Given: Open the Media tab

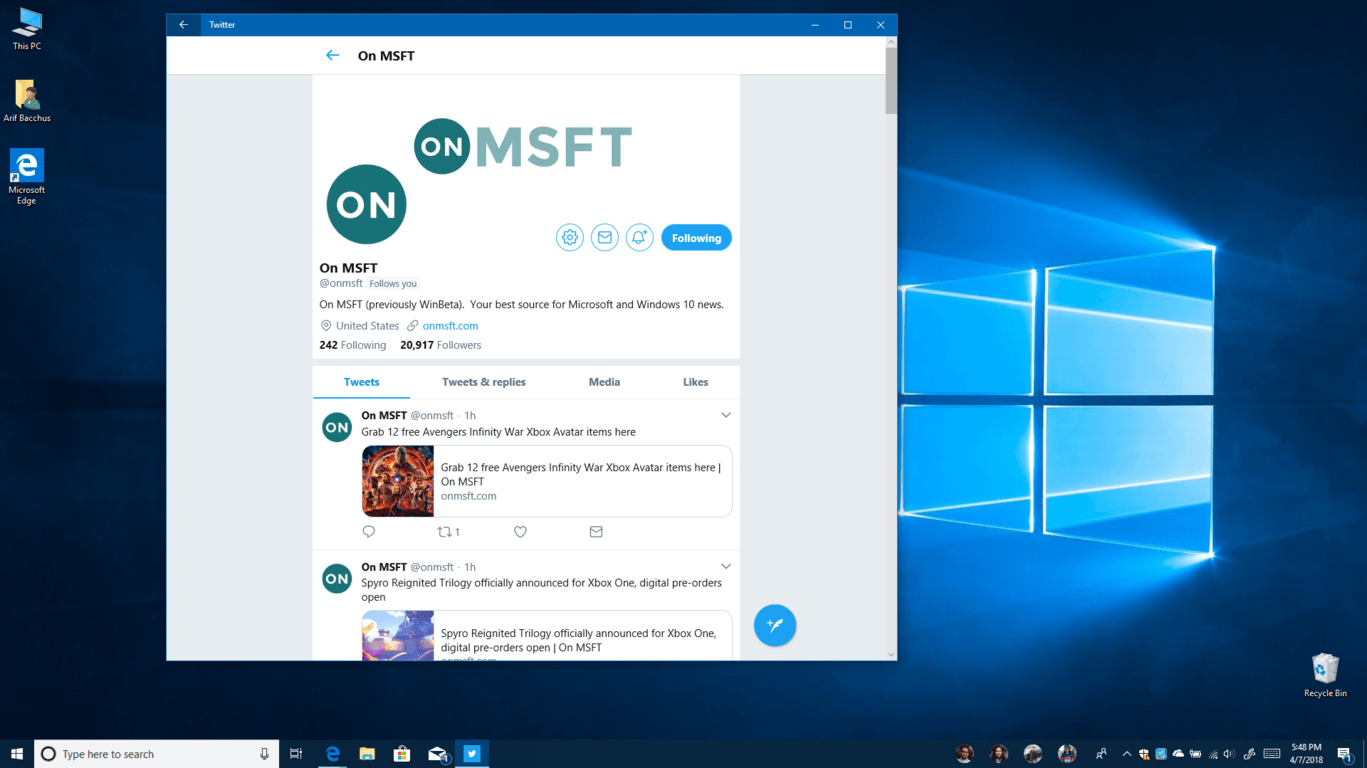Looking at the screenshot, I should pyautogui.click(x=604, y=382).
